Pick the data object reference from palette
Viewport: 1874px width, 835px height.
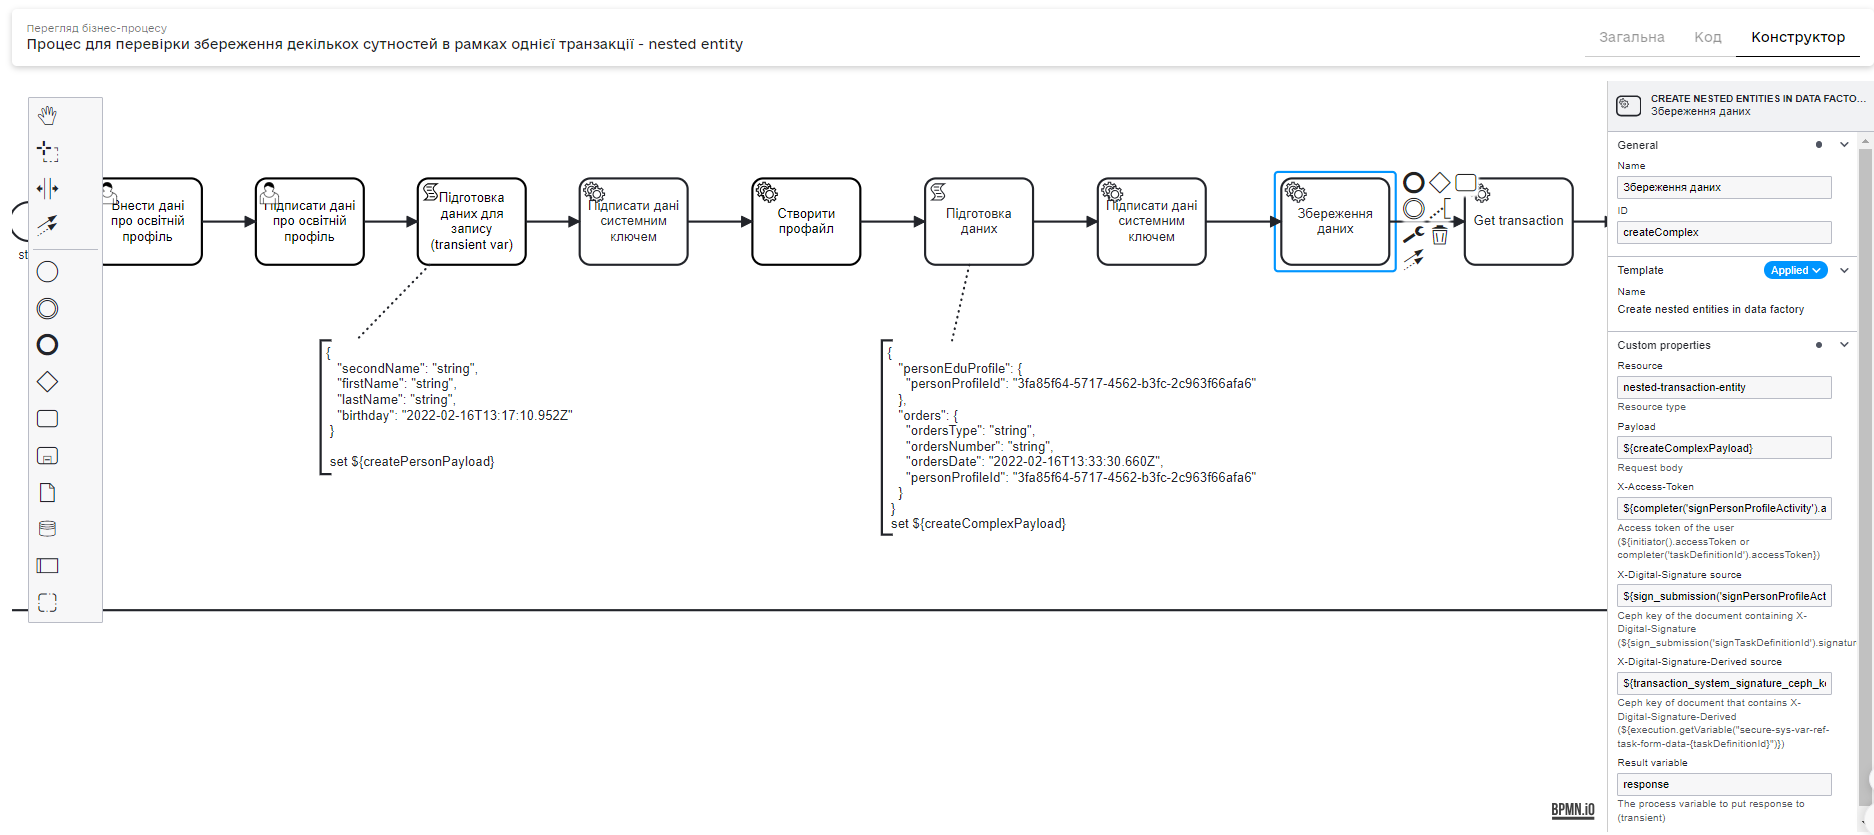click(47, 492)
